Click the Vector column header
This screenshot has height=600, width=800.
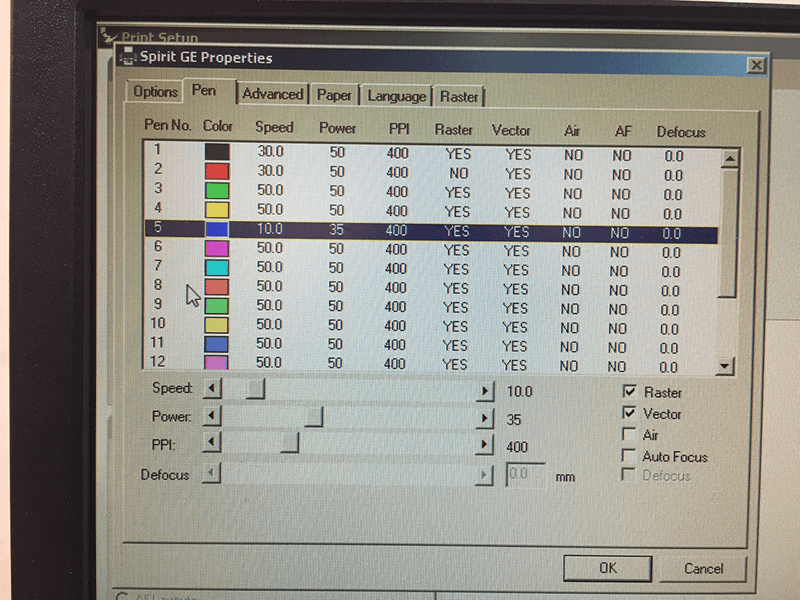(511, 131)
